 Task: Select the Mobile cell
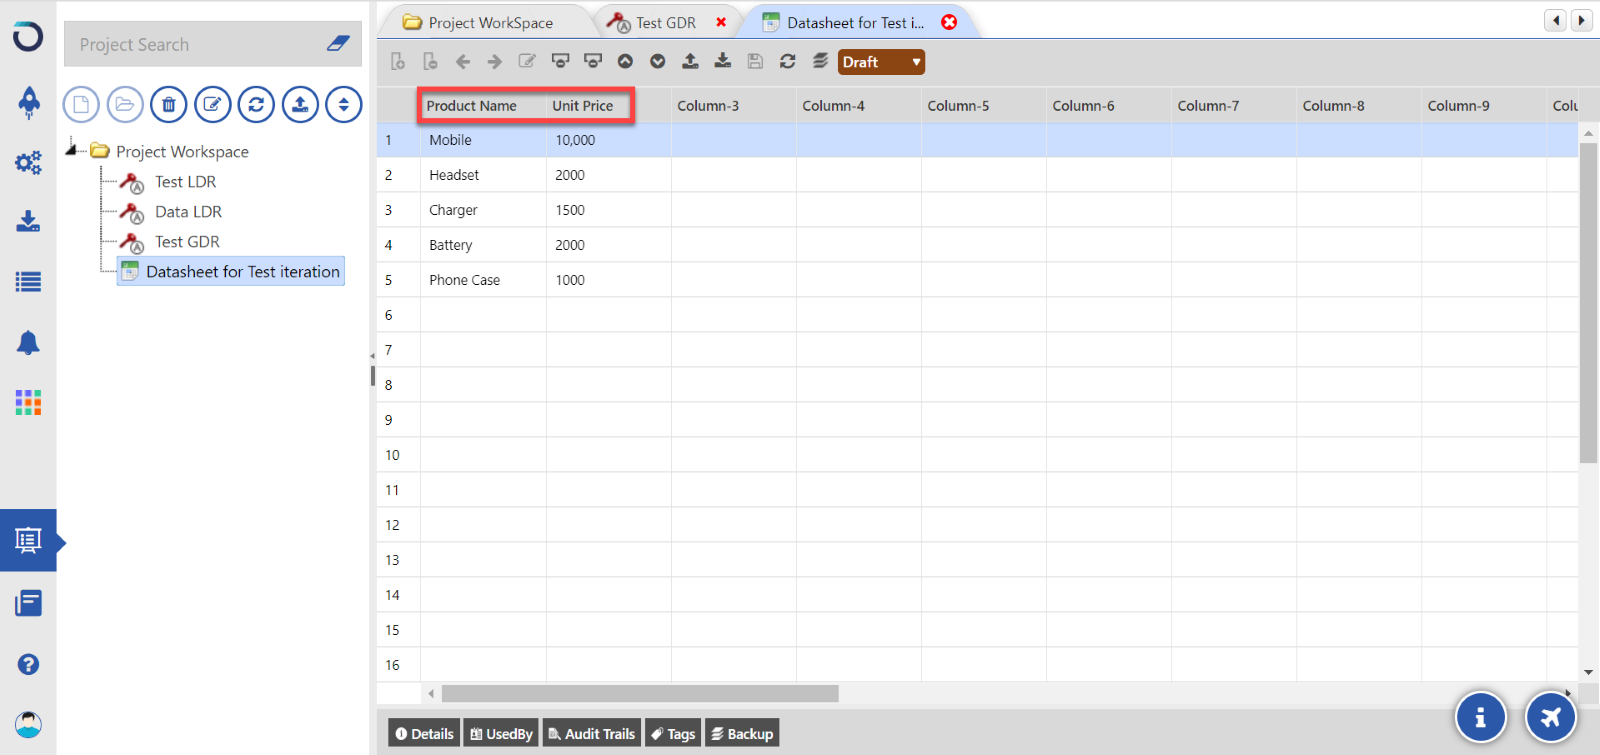point(484,140)
